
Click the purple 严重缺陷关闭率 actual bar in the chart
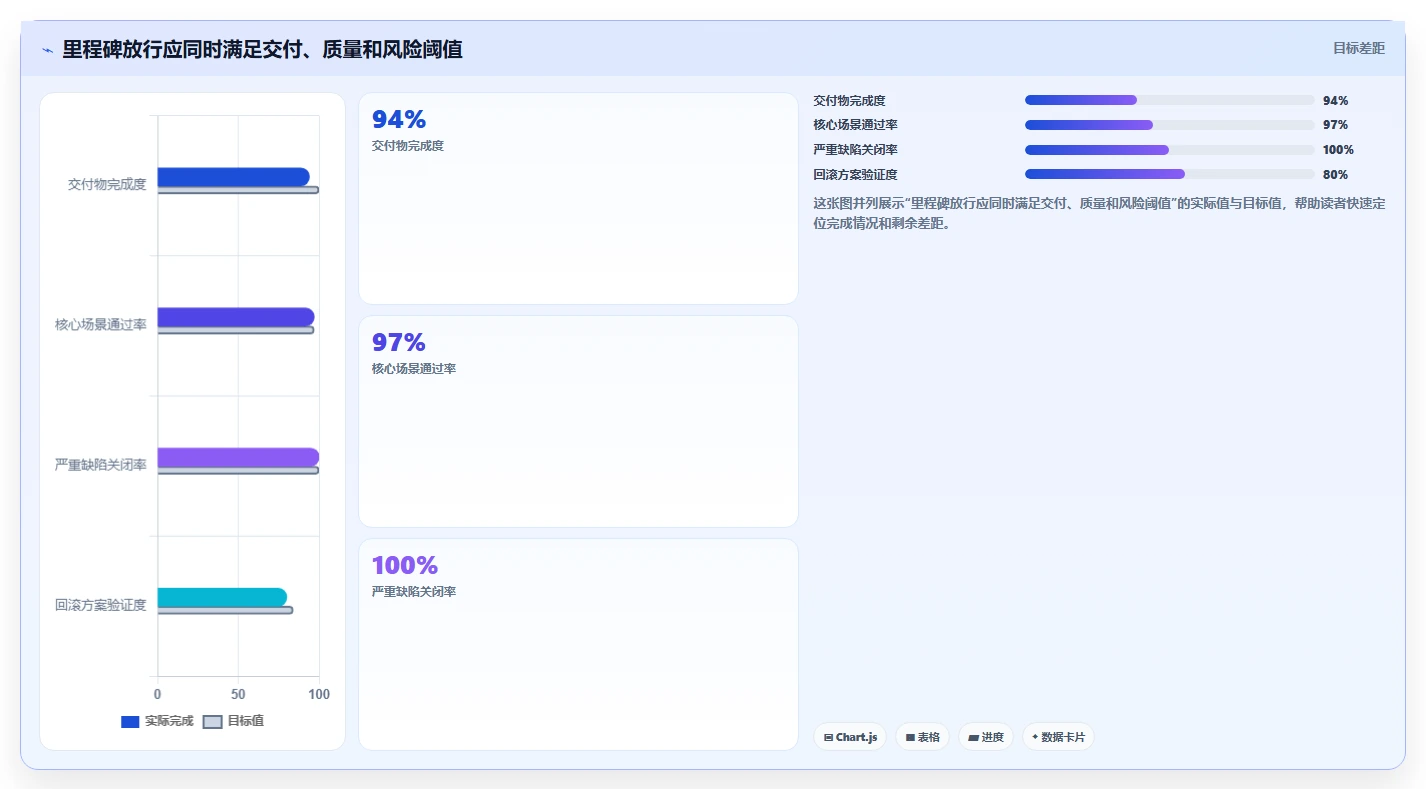[238, 457]
